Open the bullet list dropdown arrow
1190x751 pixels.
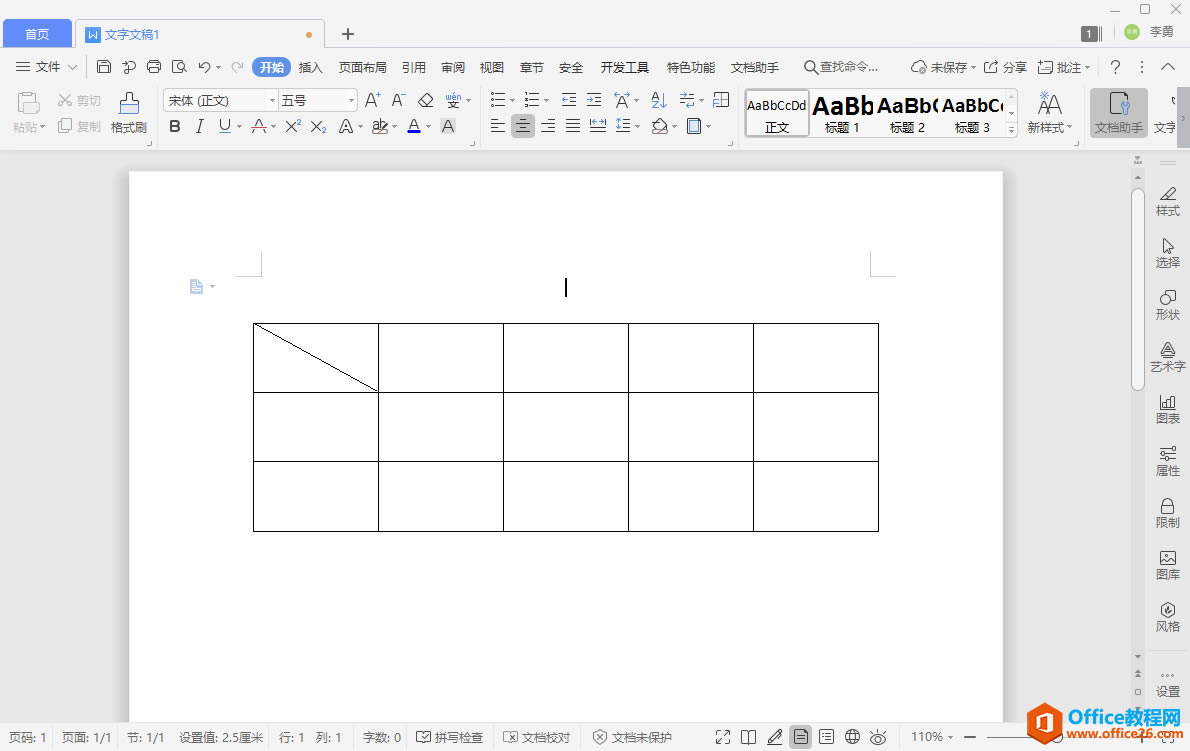point(512,101)
